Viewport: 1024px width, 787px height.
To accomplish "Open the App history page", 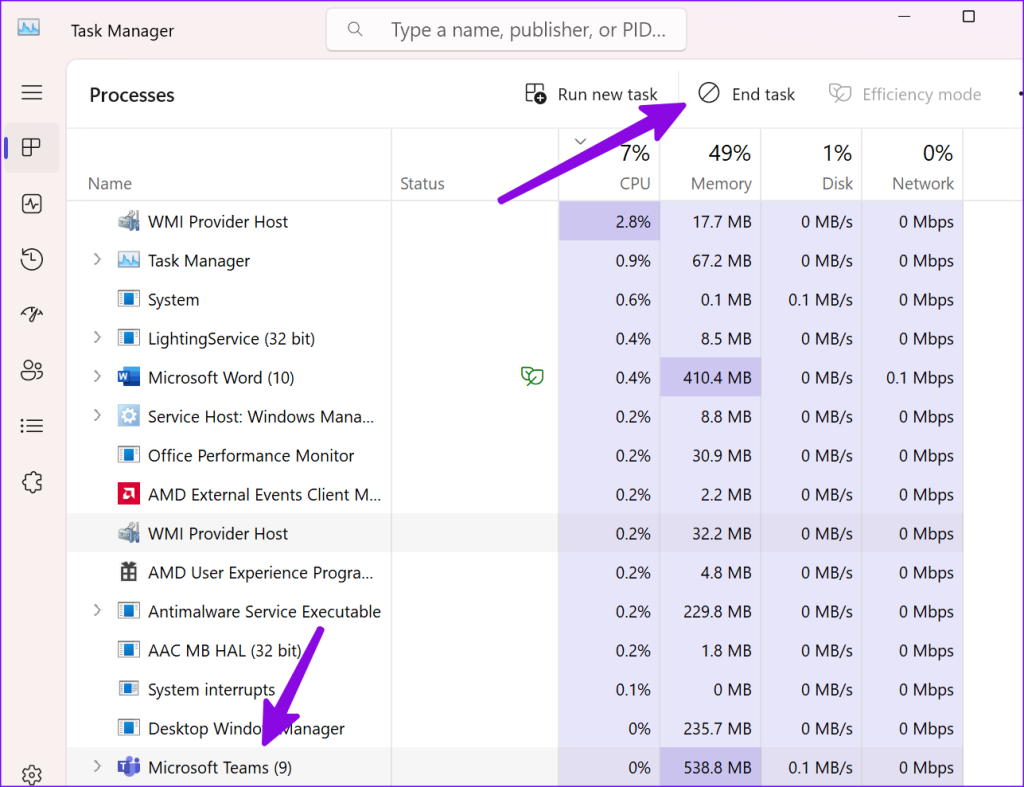I will [x=31, y=258].
